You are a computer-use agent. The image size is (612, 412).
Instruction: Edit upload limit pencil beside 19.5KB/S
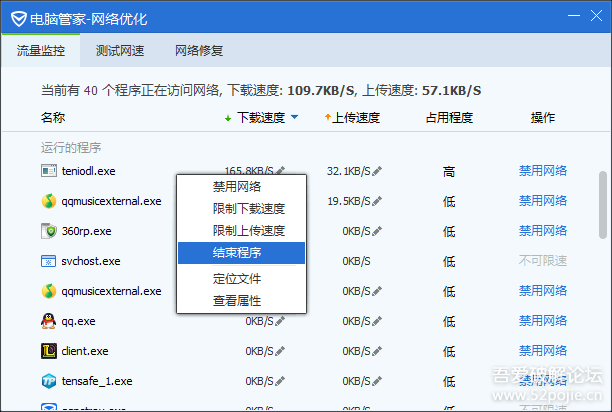tap(377, 201)
